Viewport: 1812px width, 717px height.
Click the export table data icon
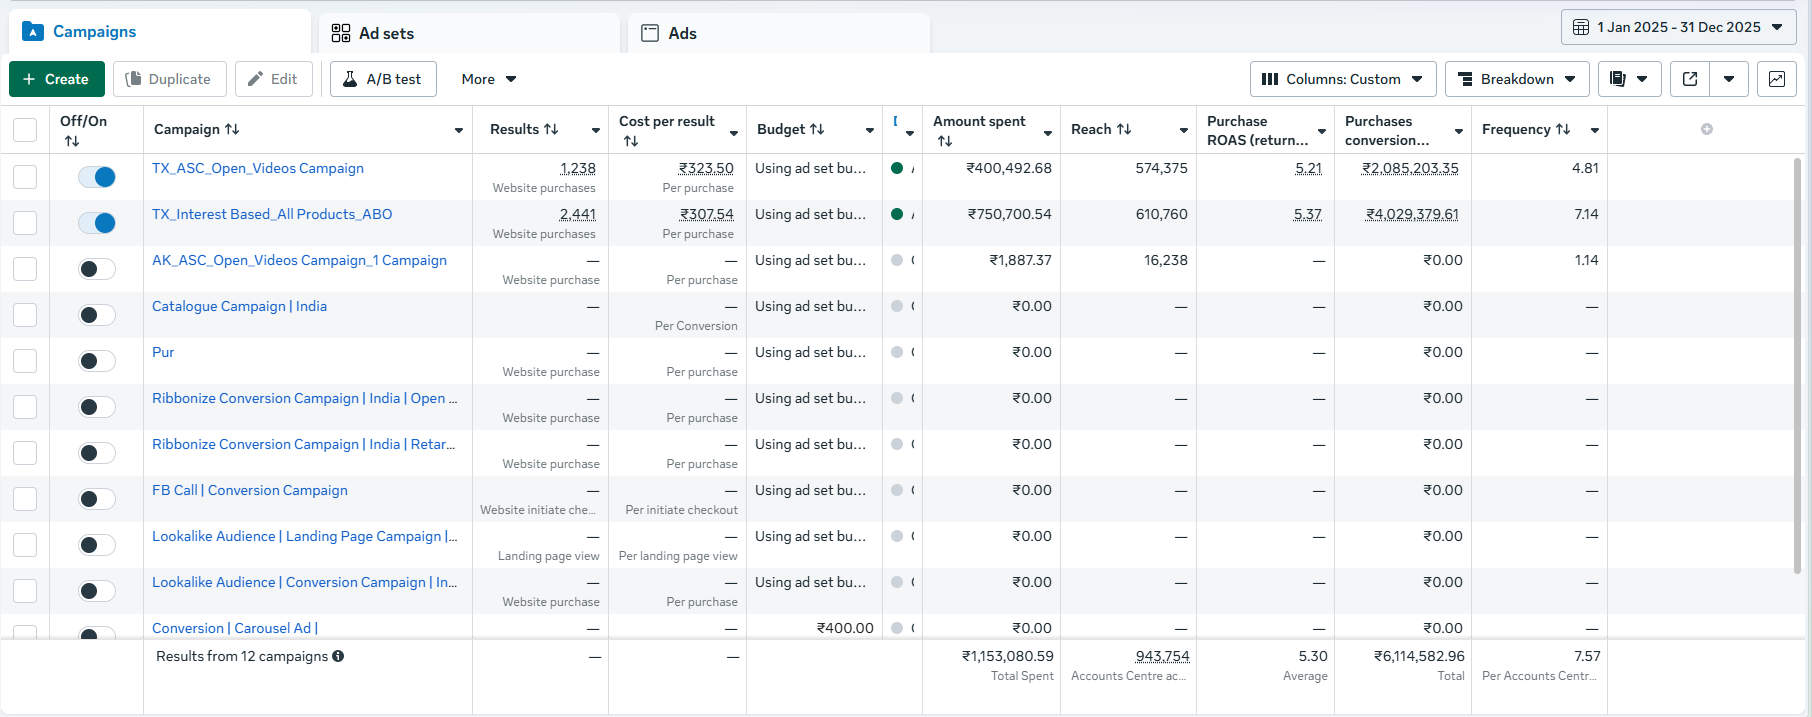click(1690, 79)
